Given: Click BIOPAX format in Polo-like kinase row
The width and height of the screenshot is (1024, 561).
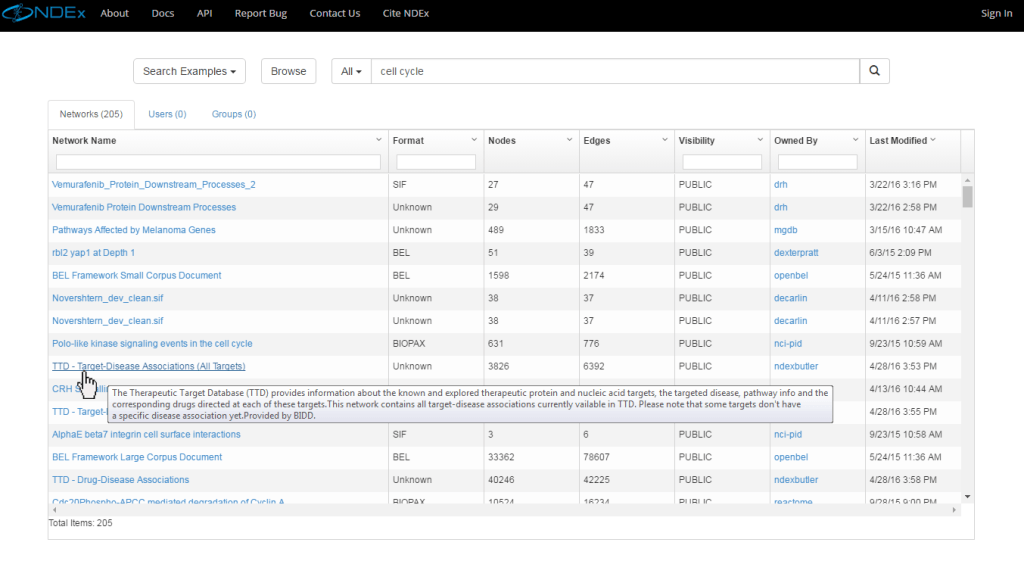Looking at the screenshot, I should (409, 344).
